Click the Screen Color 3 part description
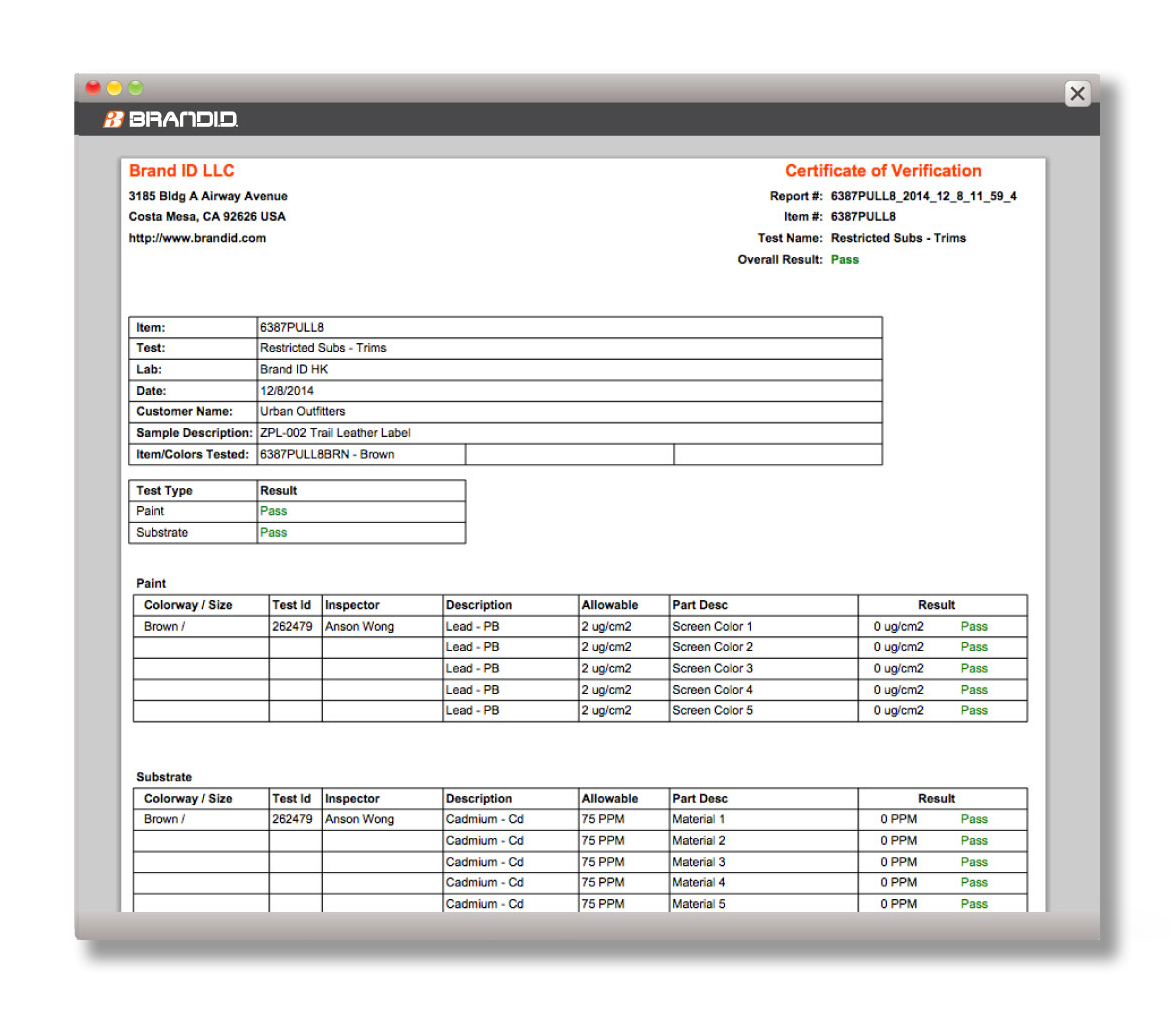This screenshot has height=1012, width=1170. (x=712, y=669)
